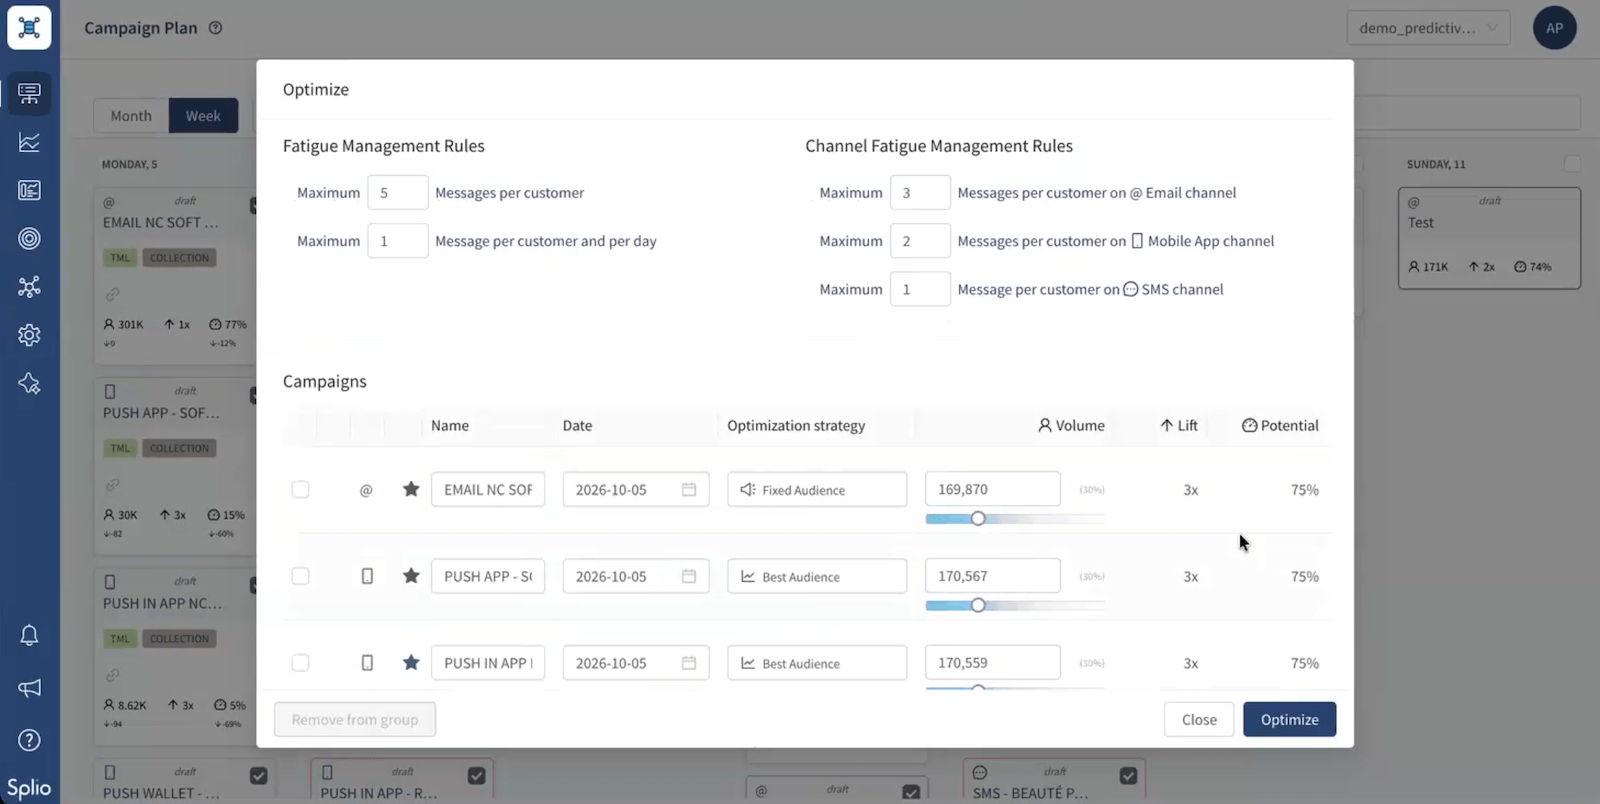
Task: Click the network nodes sidebar icon
Action: (29, 287)
